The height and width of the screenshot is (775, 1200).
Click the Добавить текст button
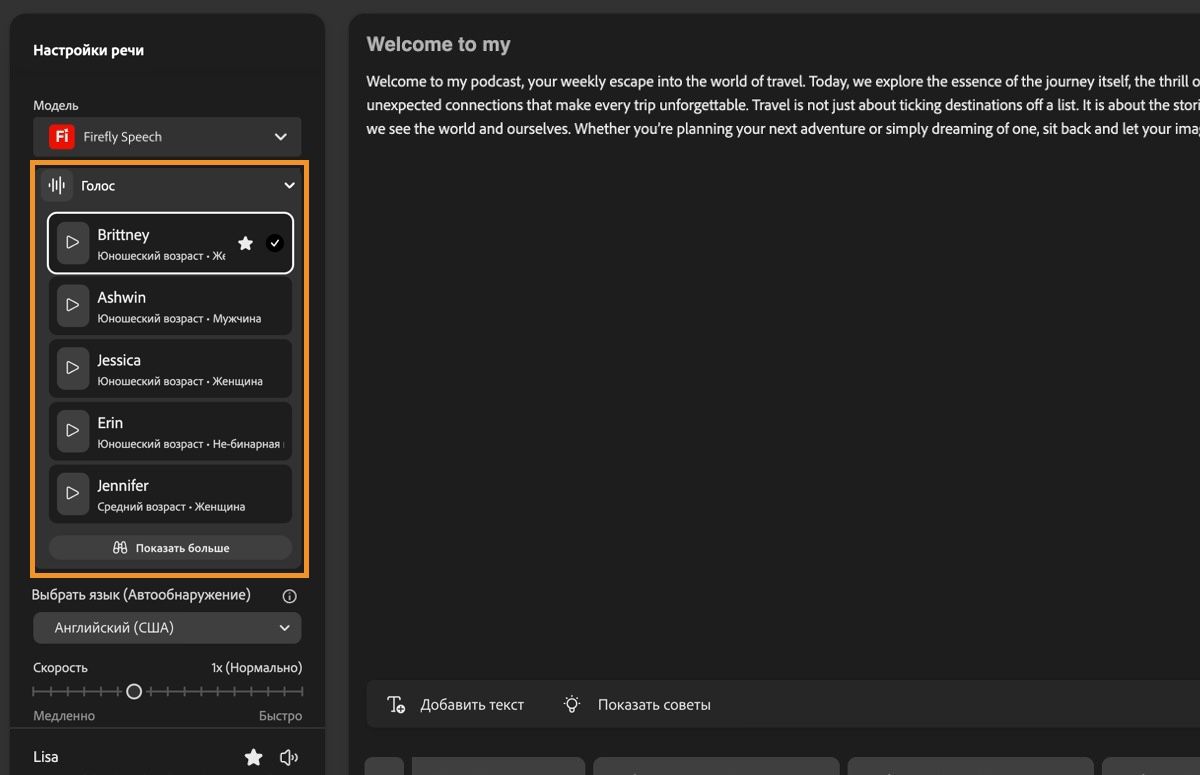coord(456,705)
